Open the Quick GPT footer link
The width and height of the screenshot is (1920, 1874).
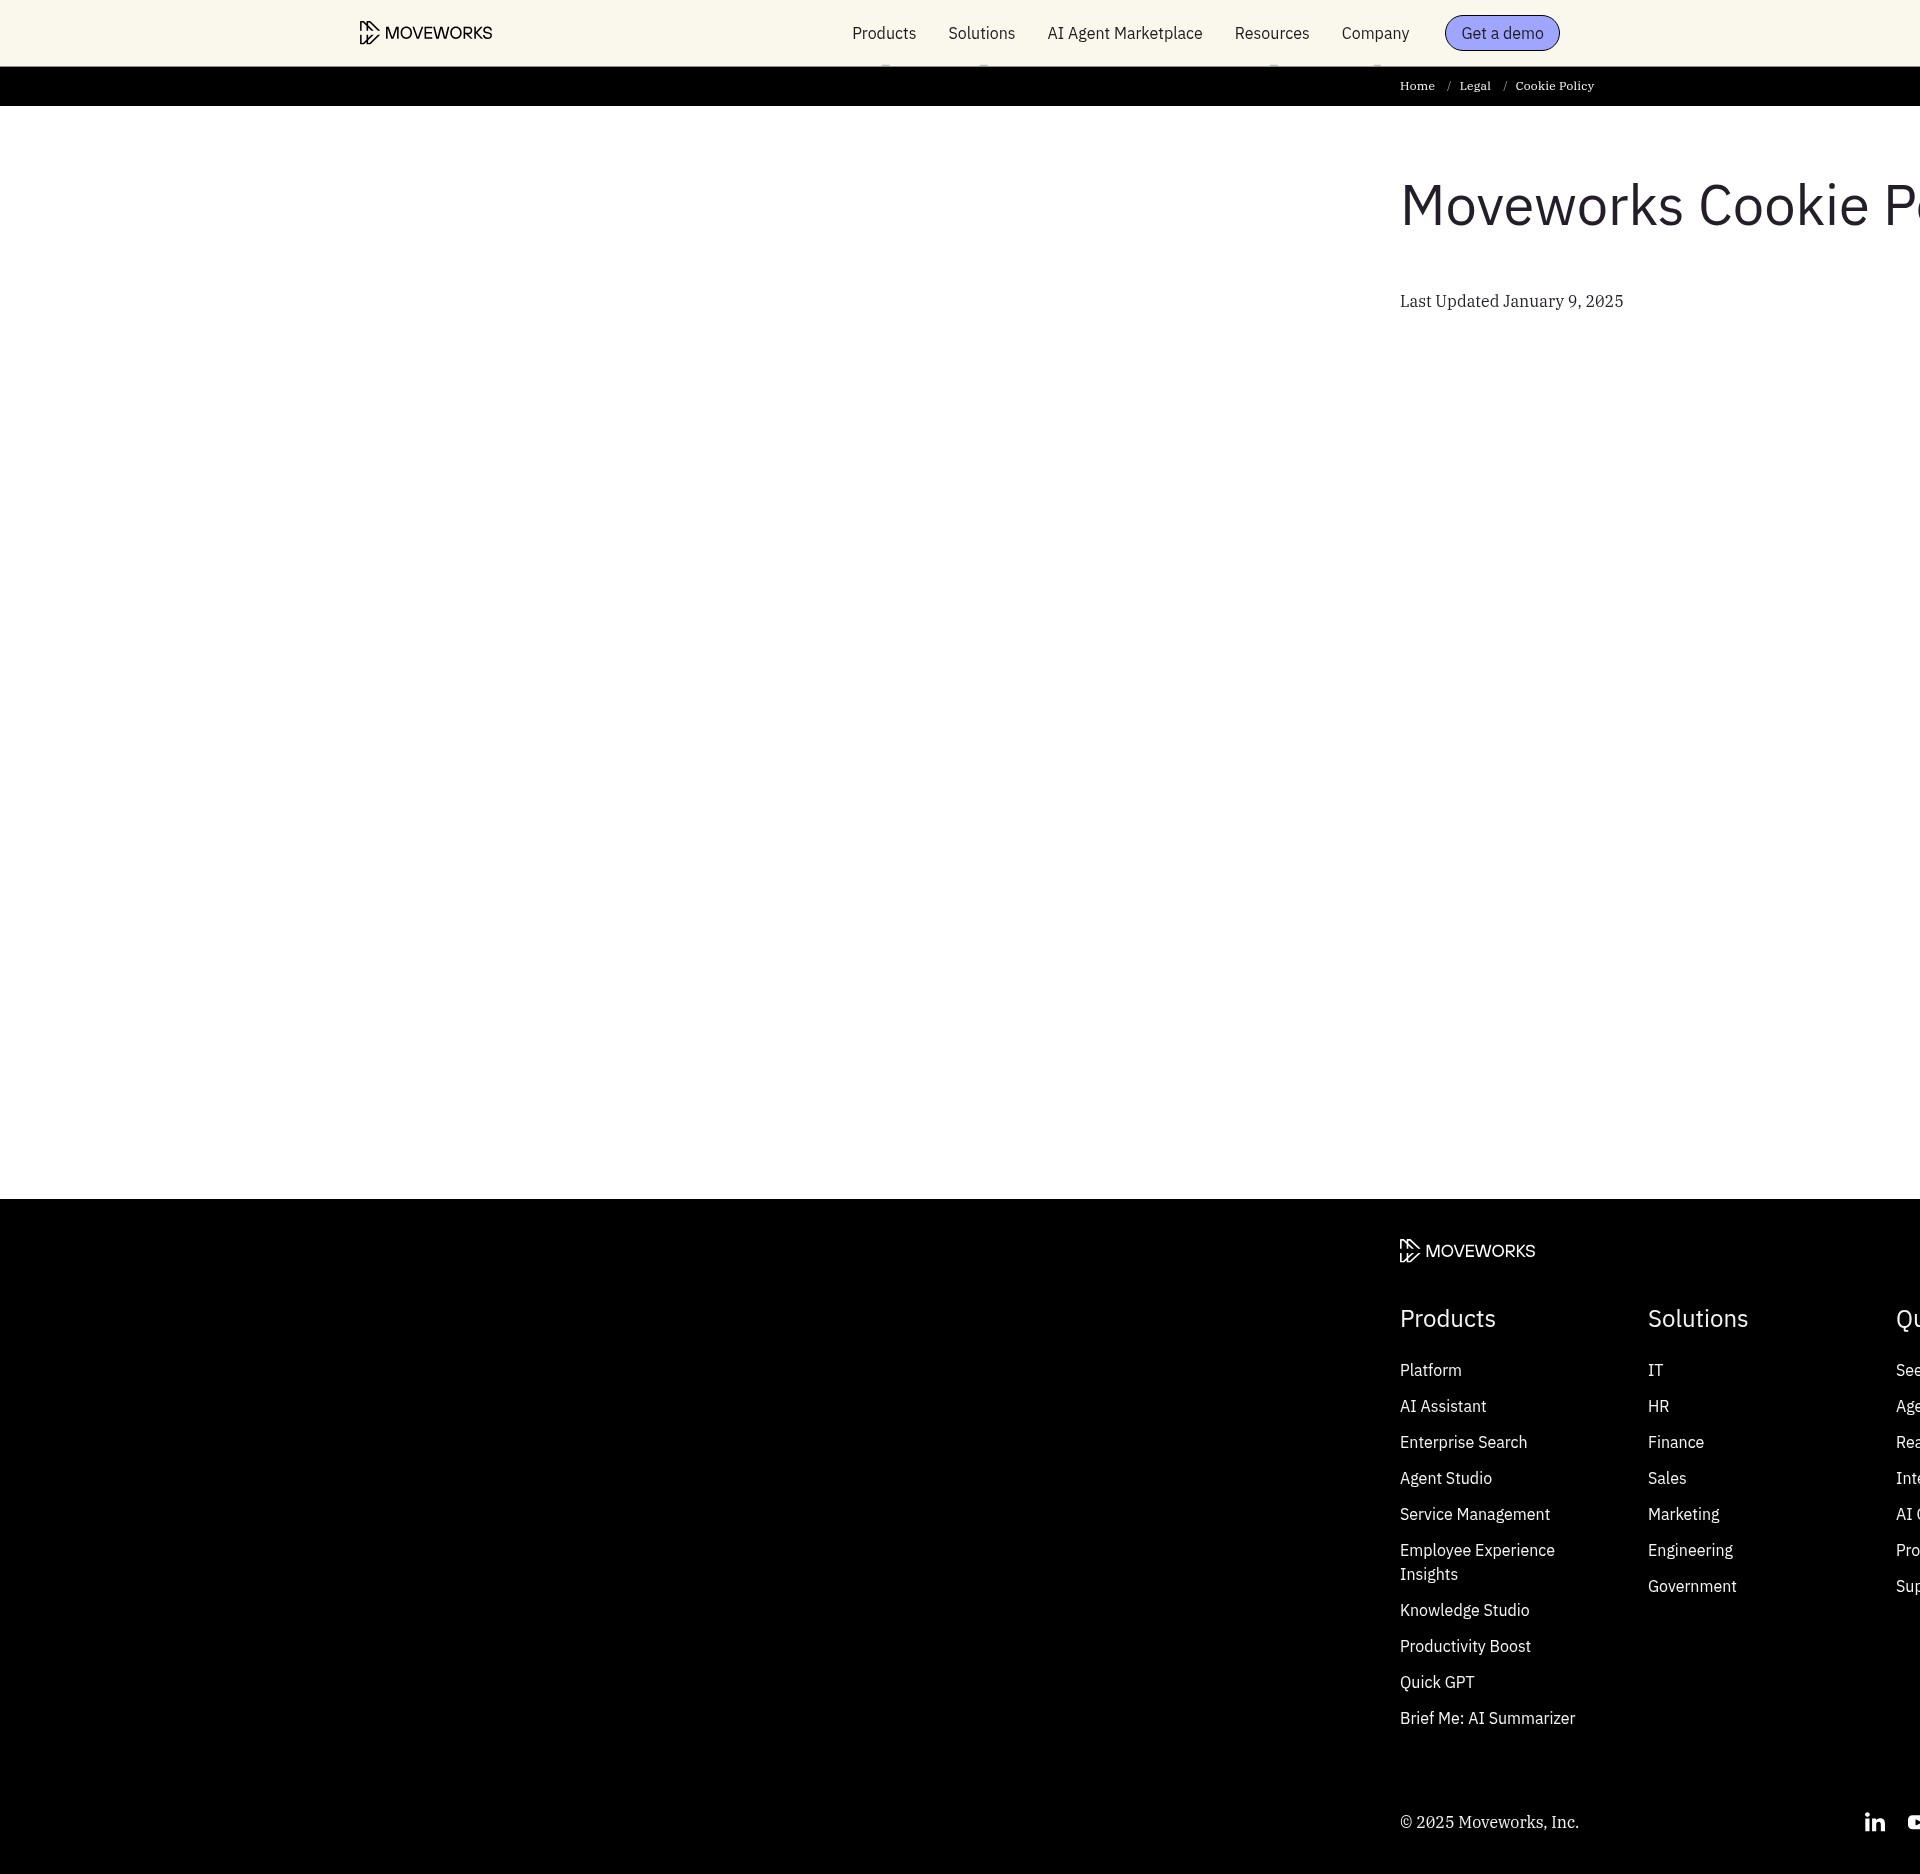[x=1437, y=1682]
